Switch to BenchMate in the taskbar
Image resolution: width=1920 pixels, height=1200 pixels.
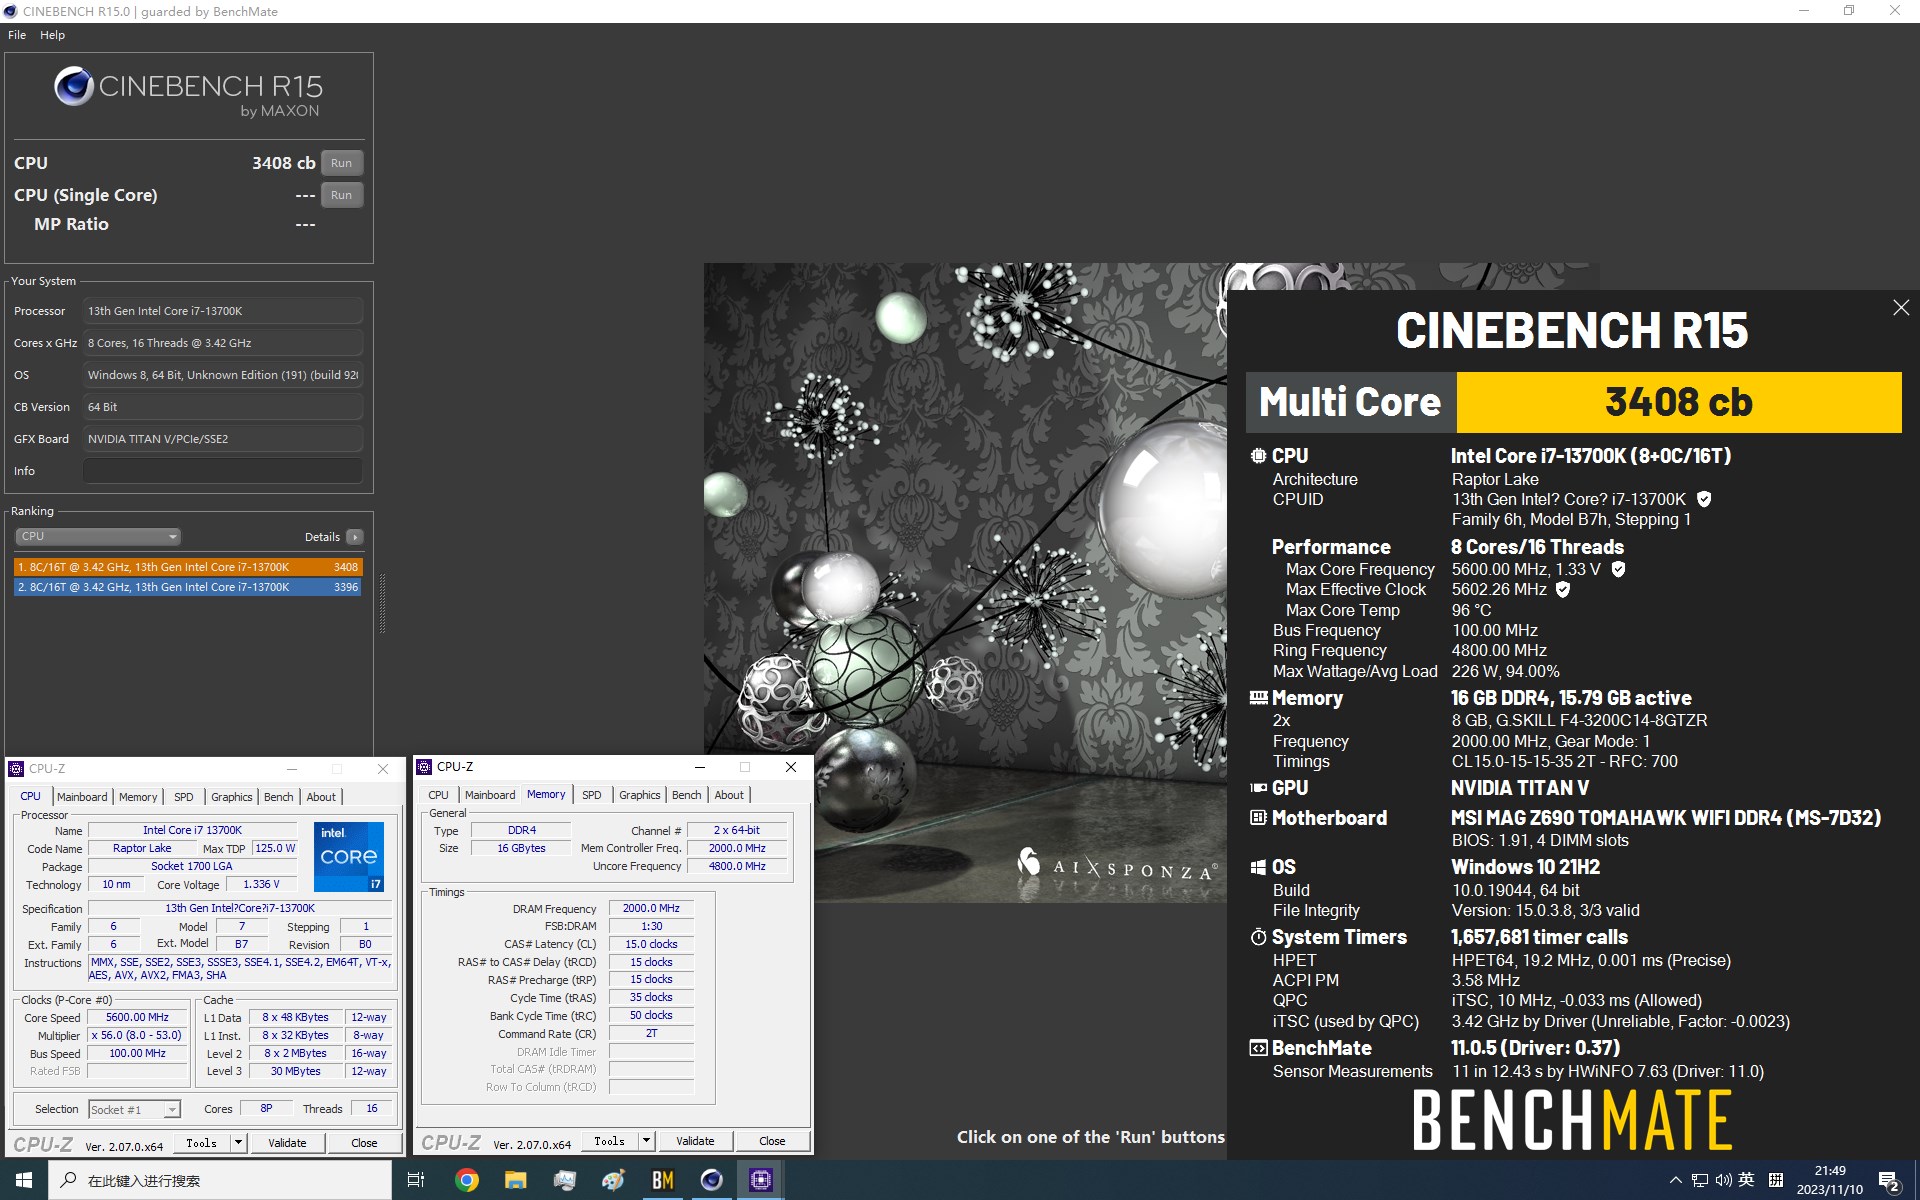click(663, 1180)
